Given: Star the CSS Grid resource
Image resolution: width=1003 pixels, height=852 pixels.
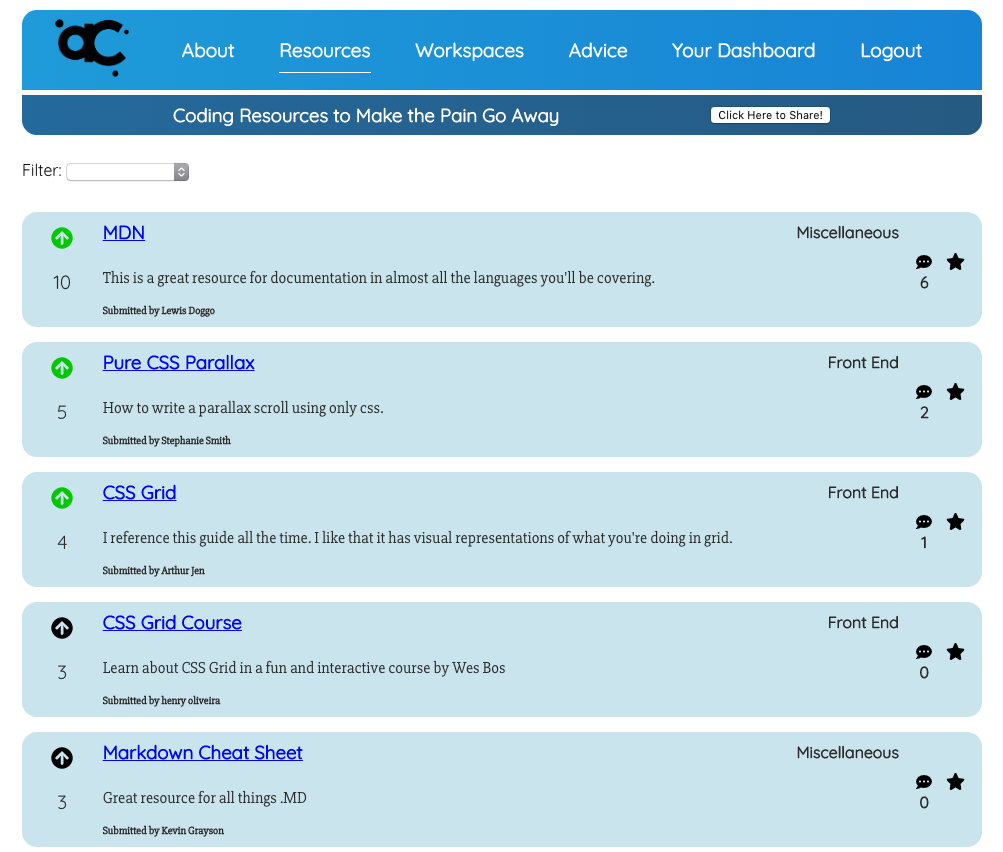Looking at the screenshot, I should tap(955, 522).
